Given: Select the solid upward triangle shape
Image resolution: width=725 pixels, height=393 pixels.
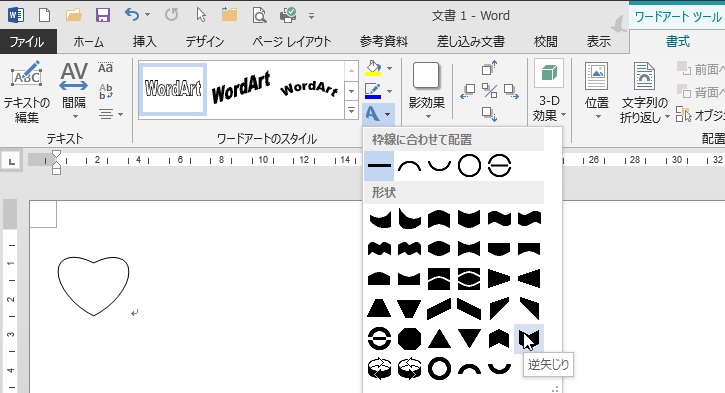Looking at the screenshot, I should coord(439,339).
